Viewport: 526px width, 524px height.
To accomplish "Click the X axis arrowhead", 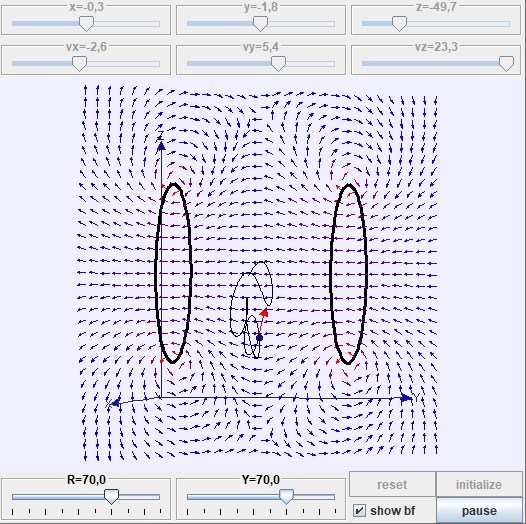I will [115, 403].
